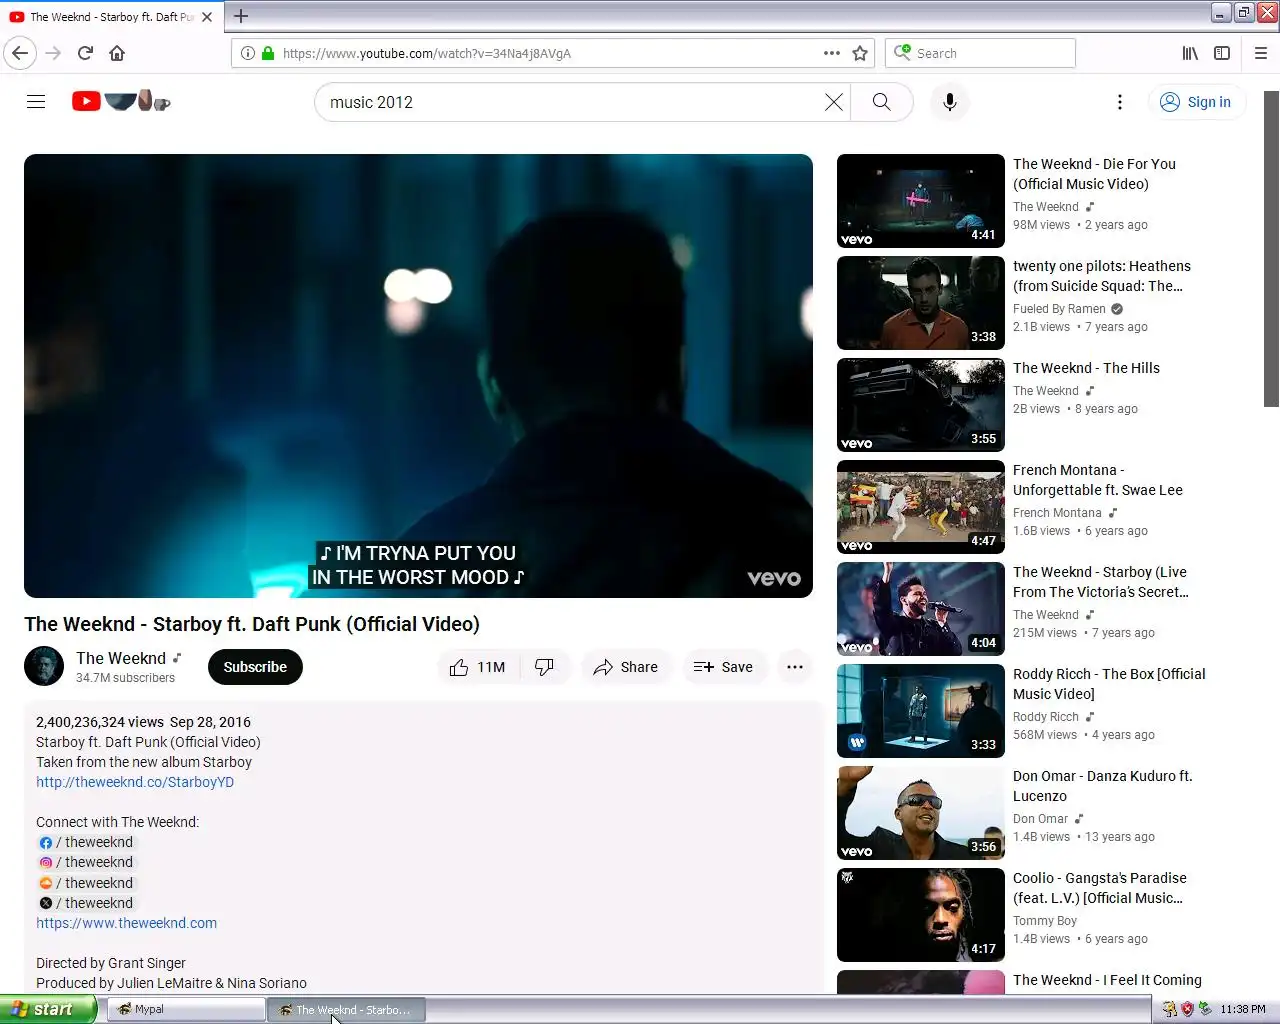This screenshot has height=1024, width=1280.
Task: Open The Weeknd channel avatar
Action: 44,666
